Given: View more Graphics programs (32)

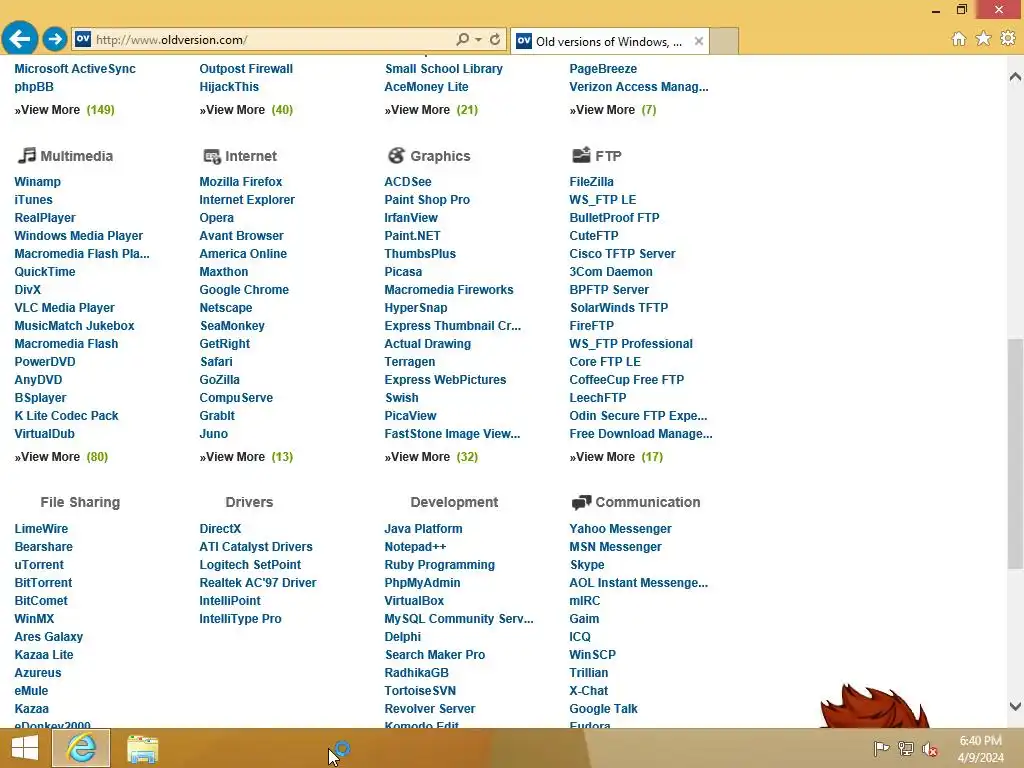Looking at the screenshot, I should click(x=430, y=456).
